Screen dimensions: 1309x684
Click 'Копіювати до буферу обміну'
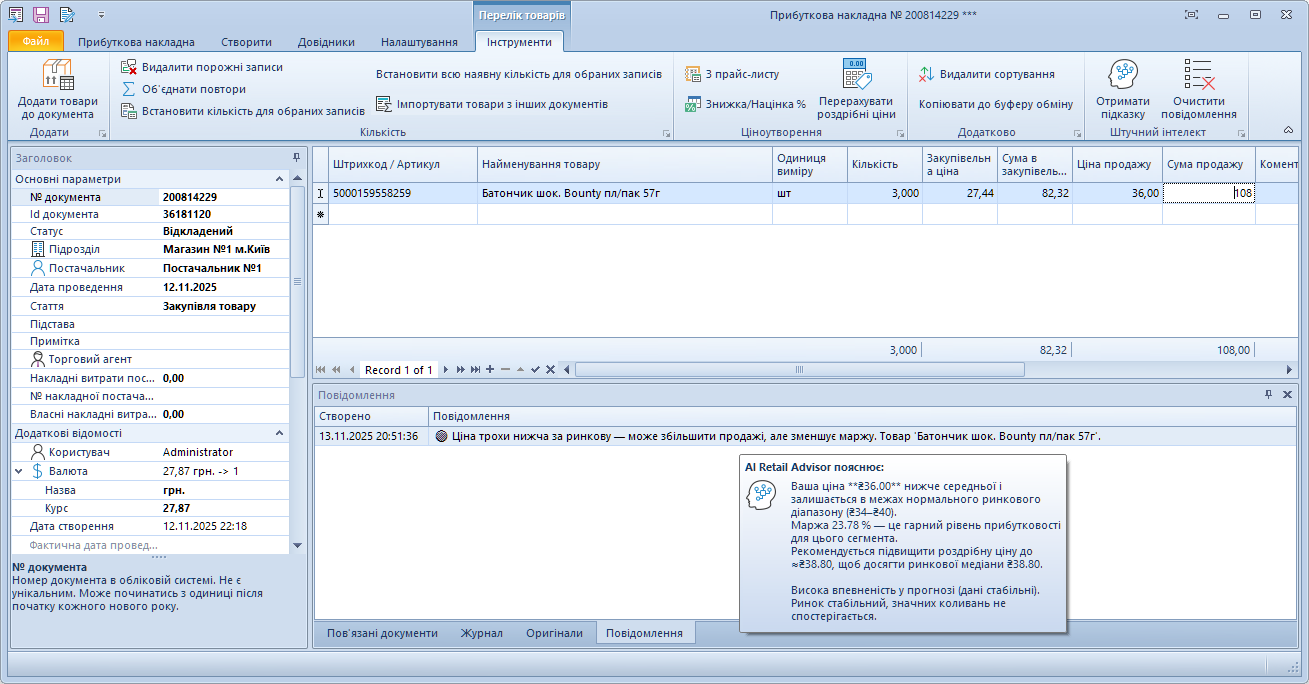pyautogui.click(x=995, y=104)
